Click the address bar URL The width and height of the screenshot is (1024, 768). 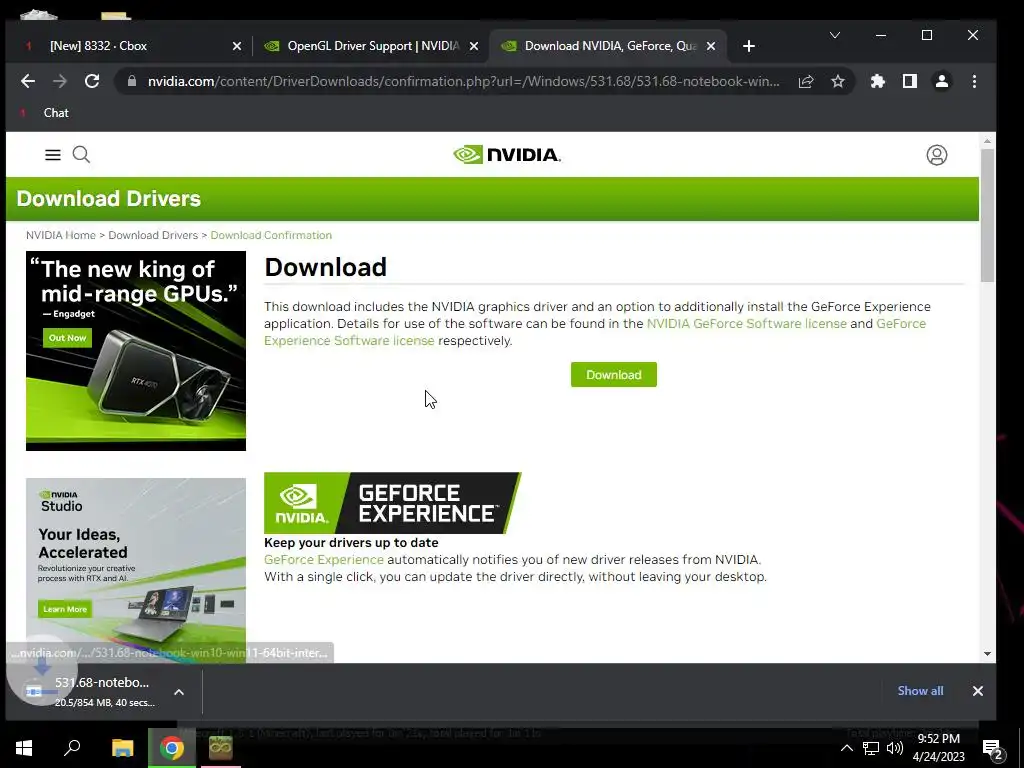pyautogui.click(x=463, y=81)
